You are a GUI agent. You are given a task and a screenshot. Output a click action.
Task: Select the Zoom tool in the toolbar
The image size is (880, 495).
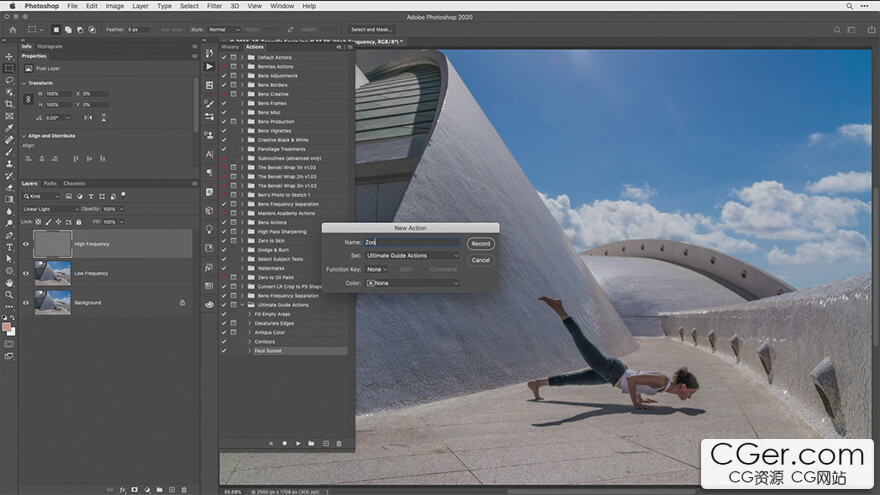point(9,295)
